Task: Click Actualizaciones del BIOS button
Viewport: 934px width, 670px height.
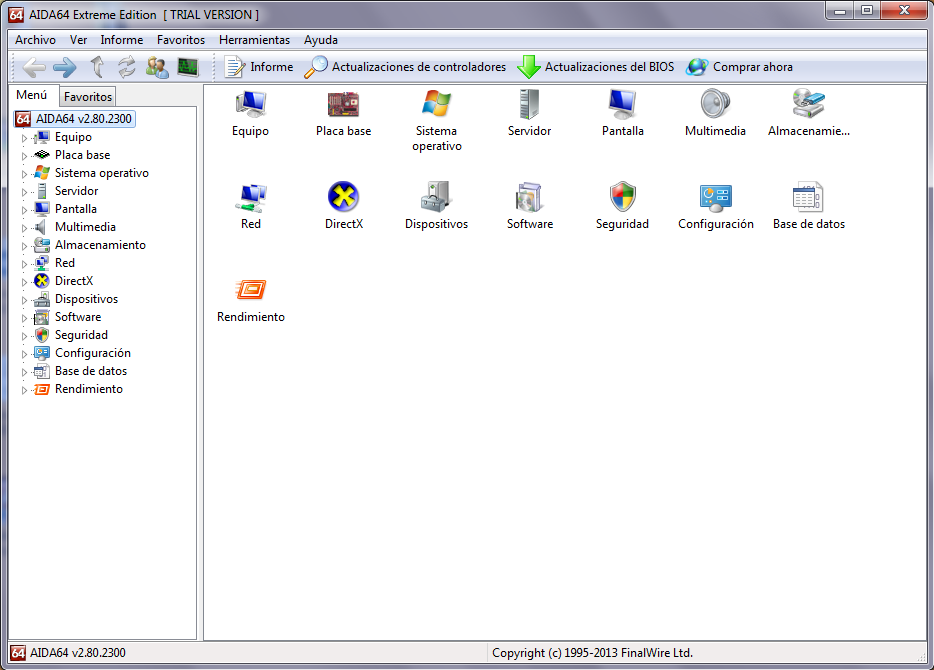Action: click(x=596, y=67)
